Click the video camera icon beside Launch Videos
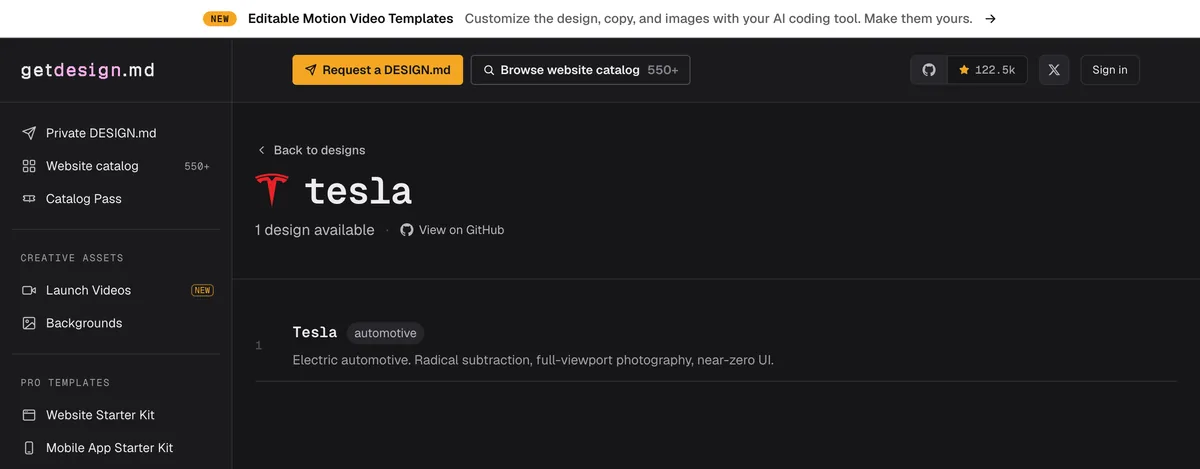Image resolution: width=1200 pixels, height=469 pixels. [x=29, y=290]
